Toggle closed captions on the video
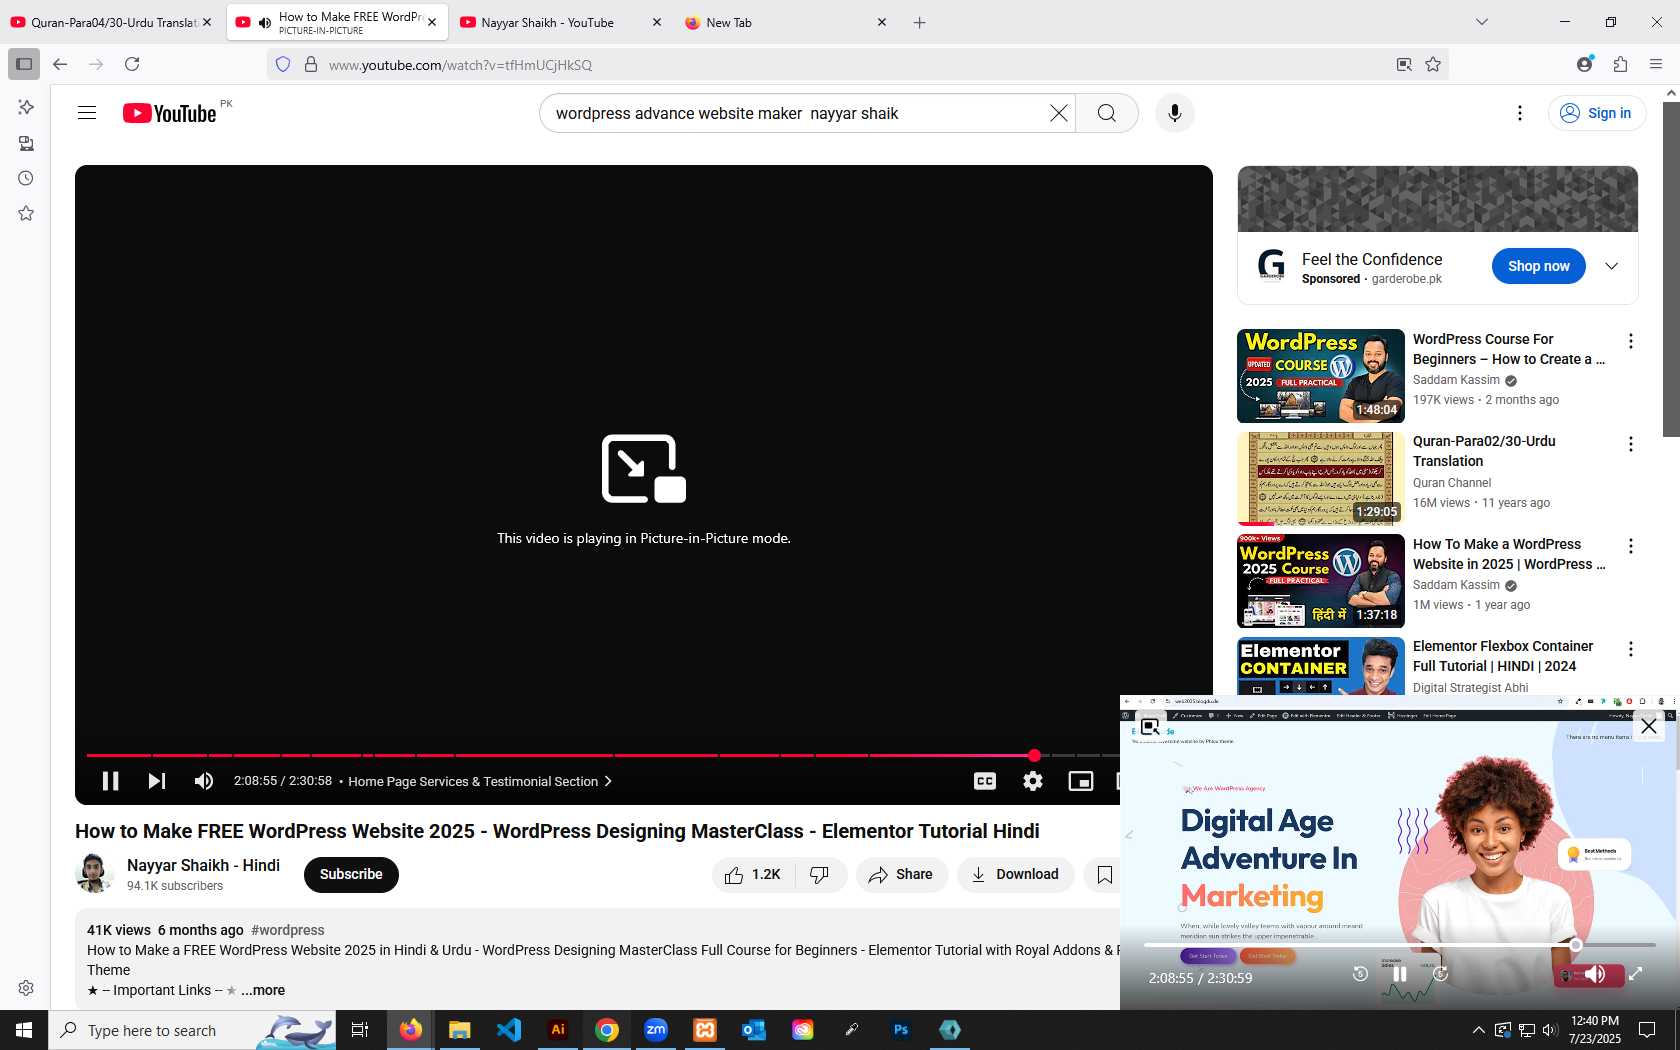The image size is (1680, 1050). tap(985, 781)
